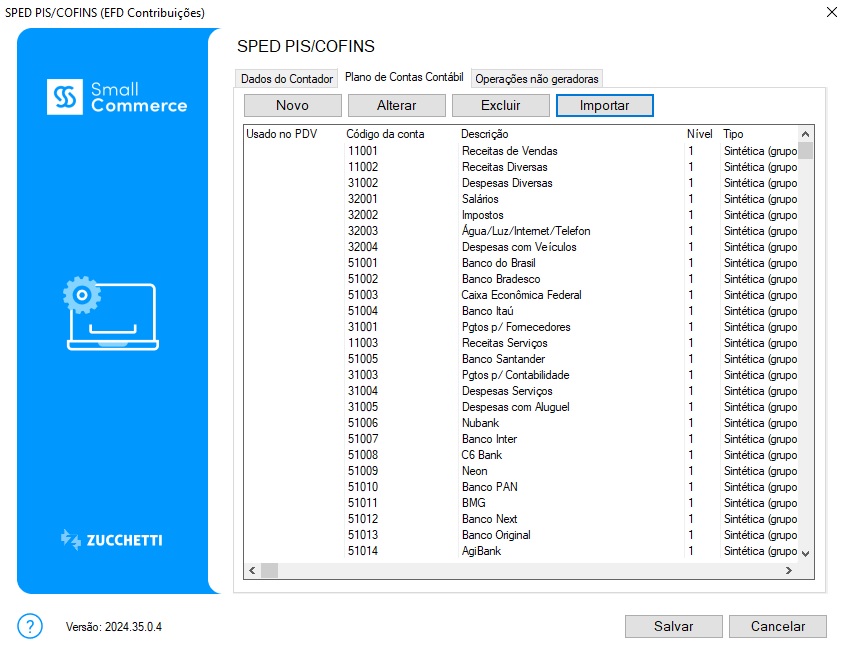844x648 pixels.
Task: Select the Plano de Contas Contábil tab
Action: pos(403,77)
